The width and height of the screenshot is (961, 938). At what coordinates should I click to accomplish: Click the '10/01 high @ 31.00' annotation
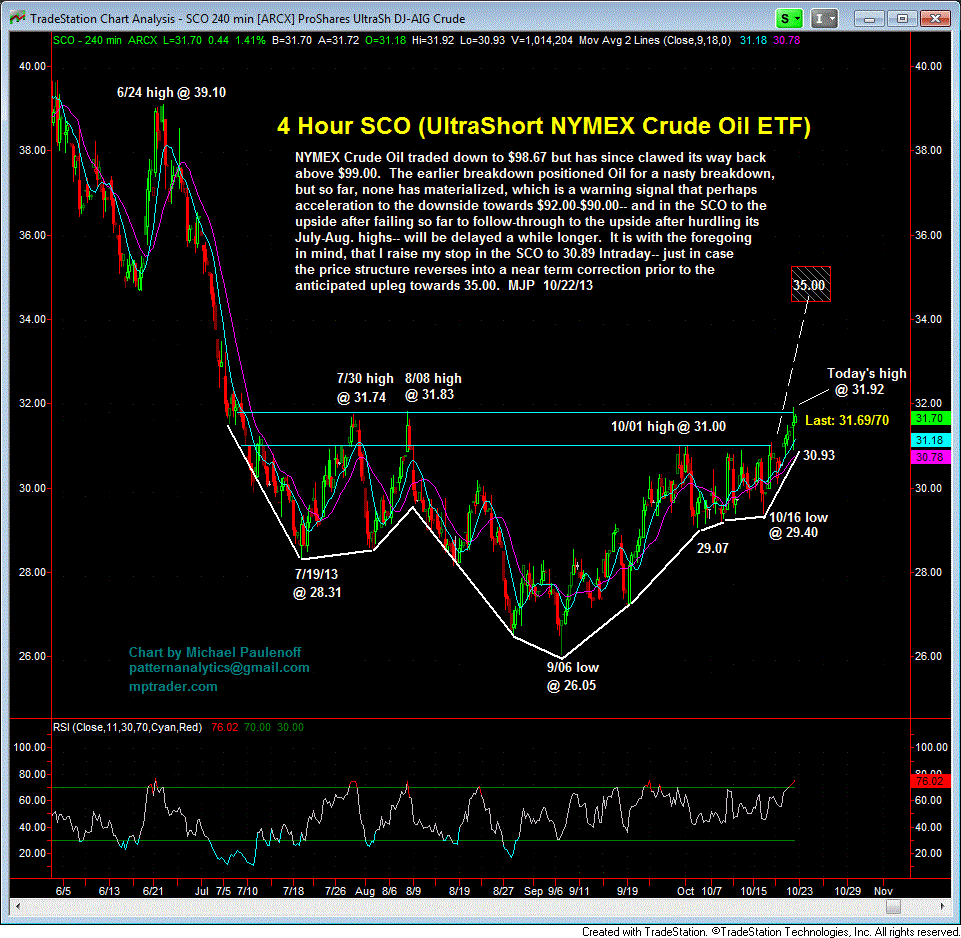pyautogui.click(x=668, y=426)
